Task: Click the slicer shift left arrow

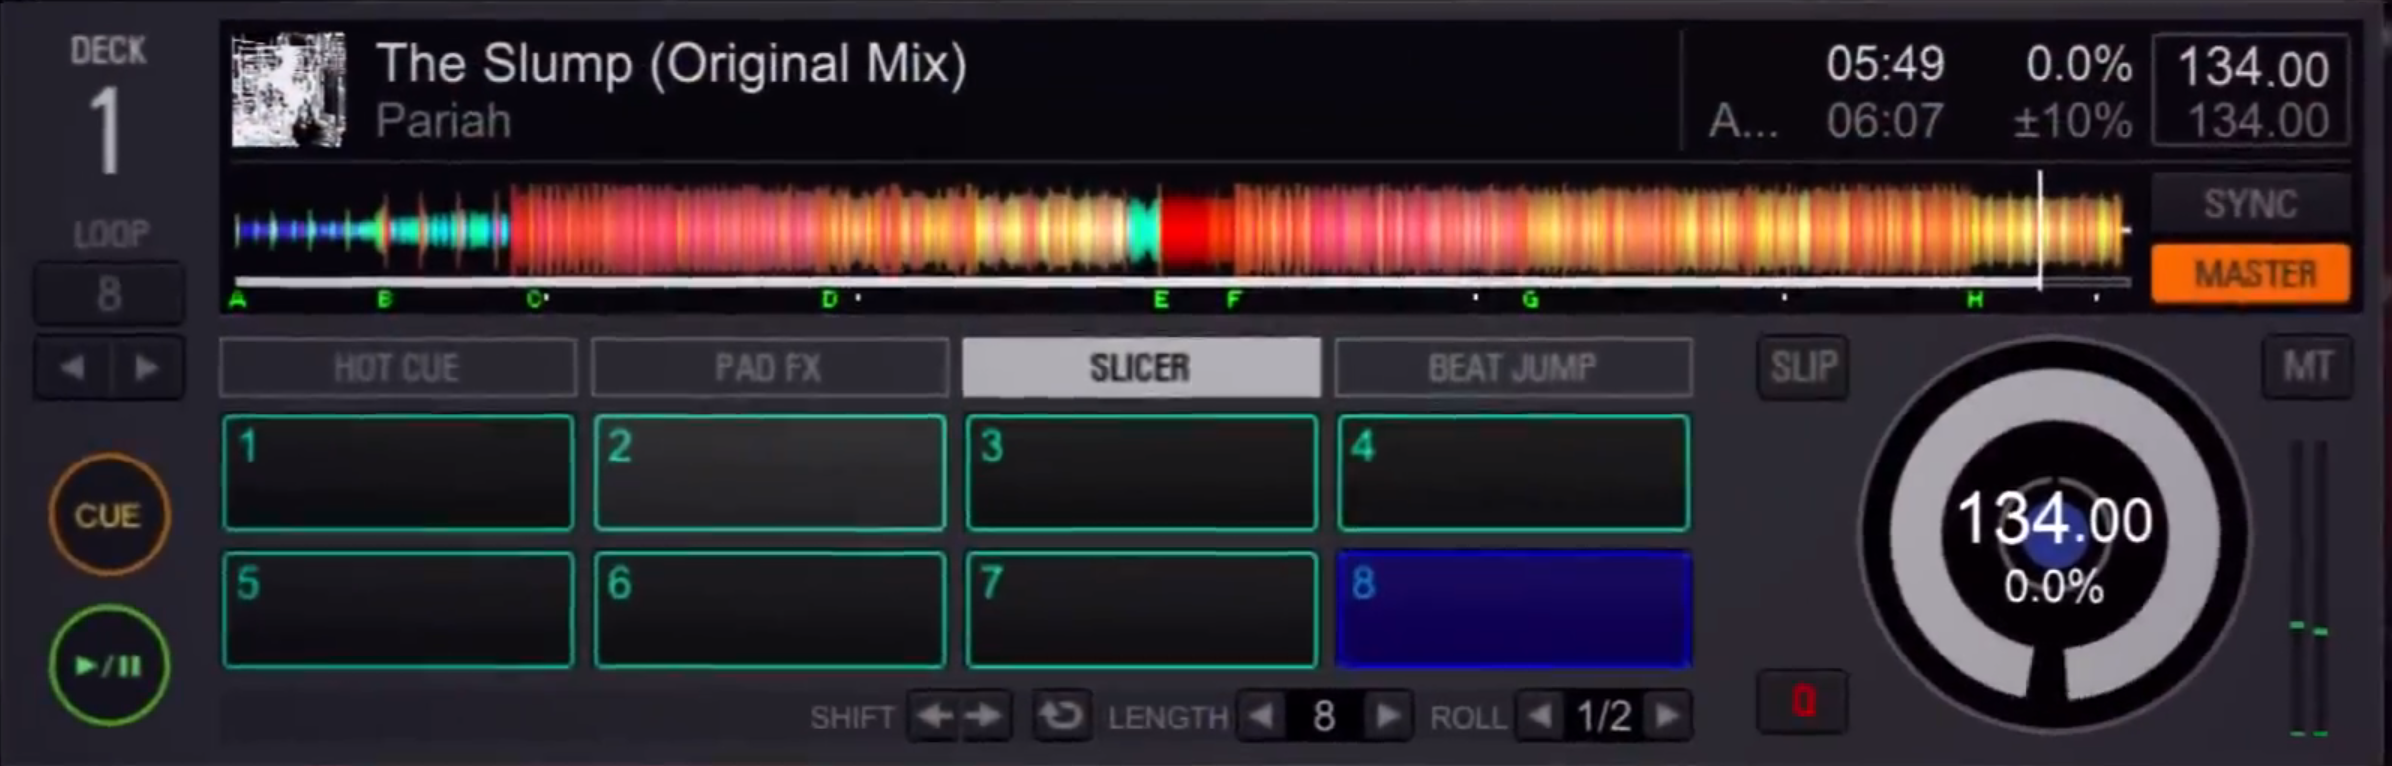Action: 934,716
